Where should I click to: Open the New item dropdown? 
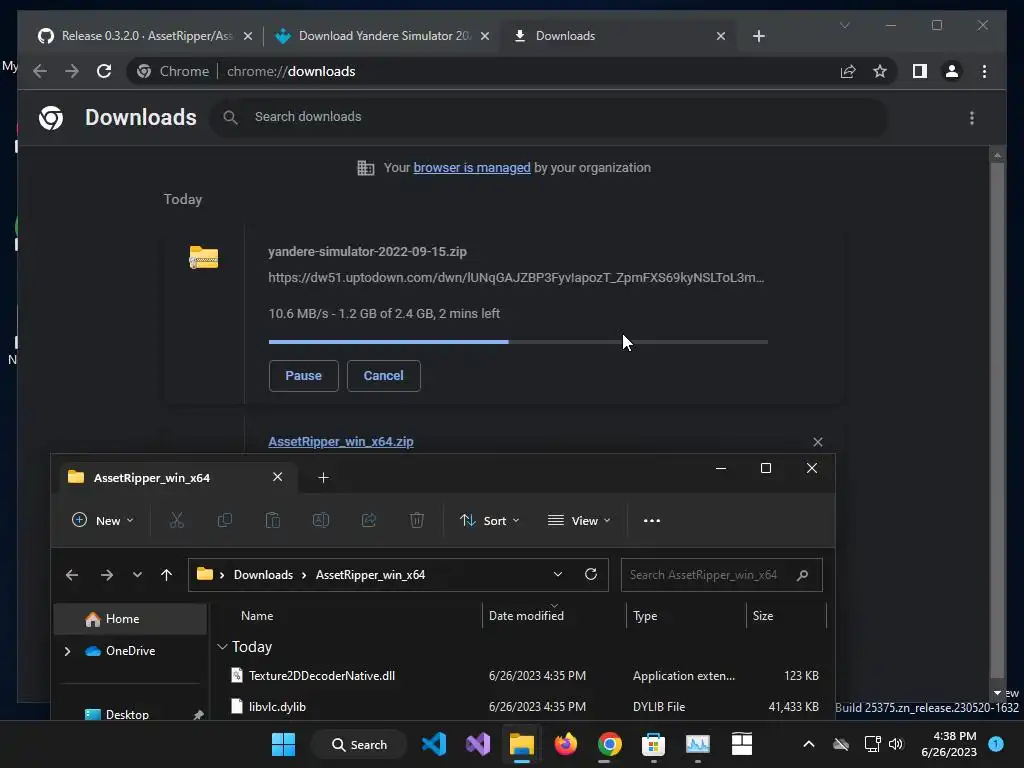pyautogui.click(x=103, y=520)
